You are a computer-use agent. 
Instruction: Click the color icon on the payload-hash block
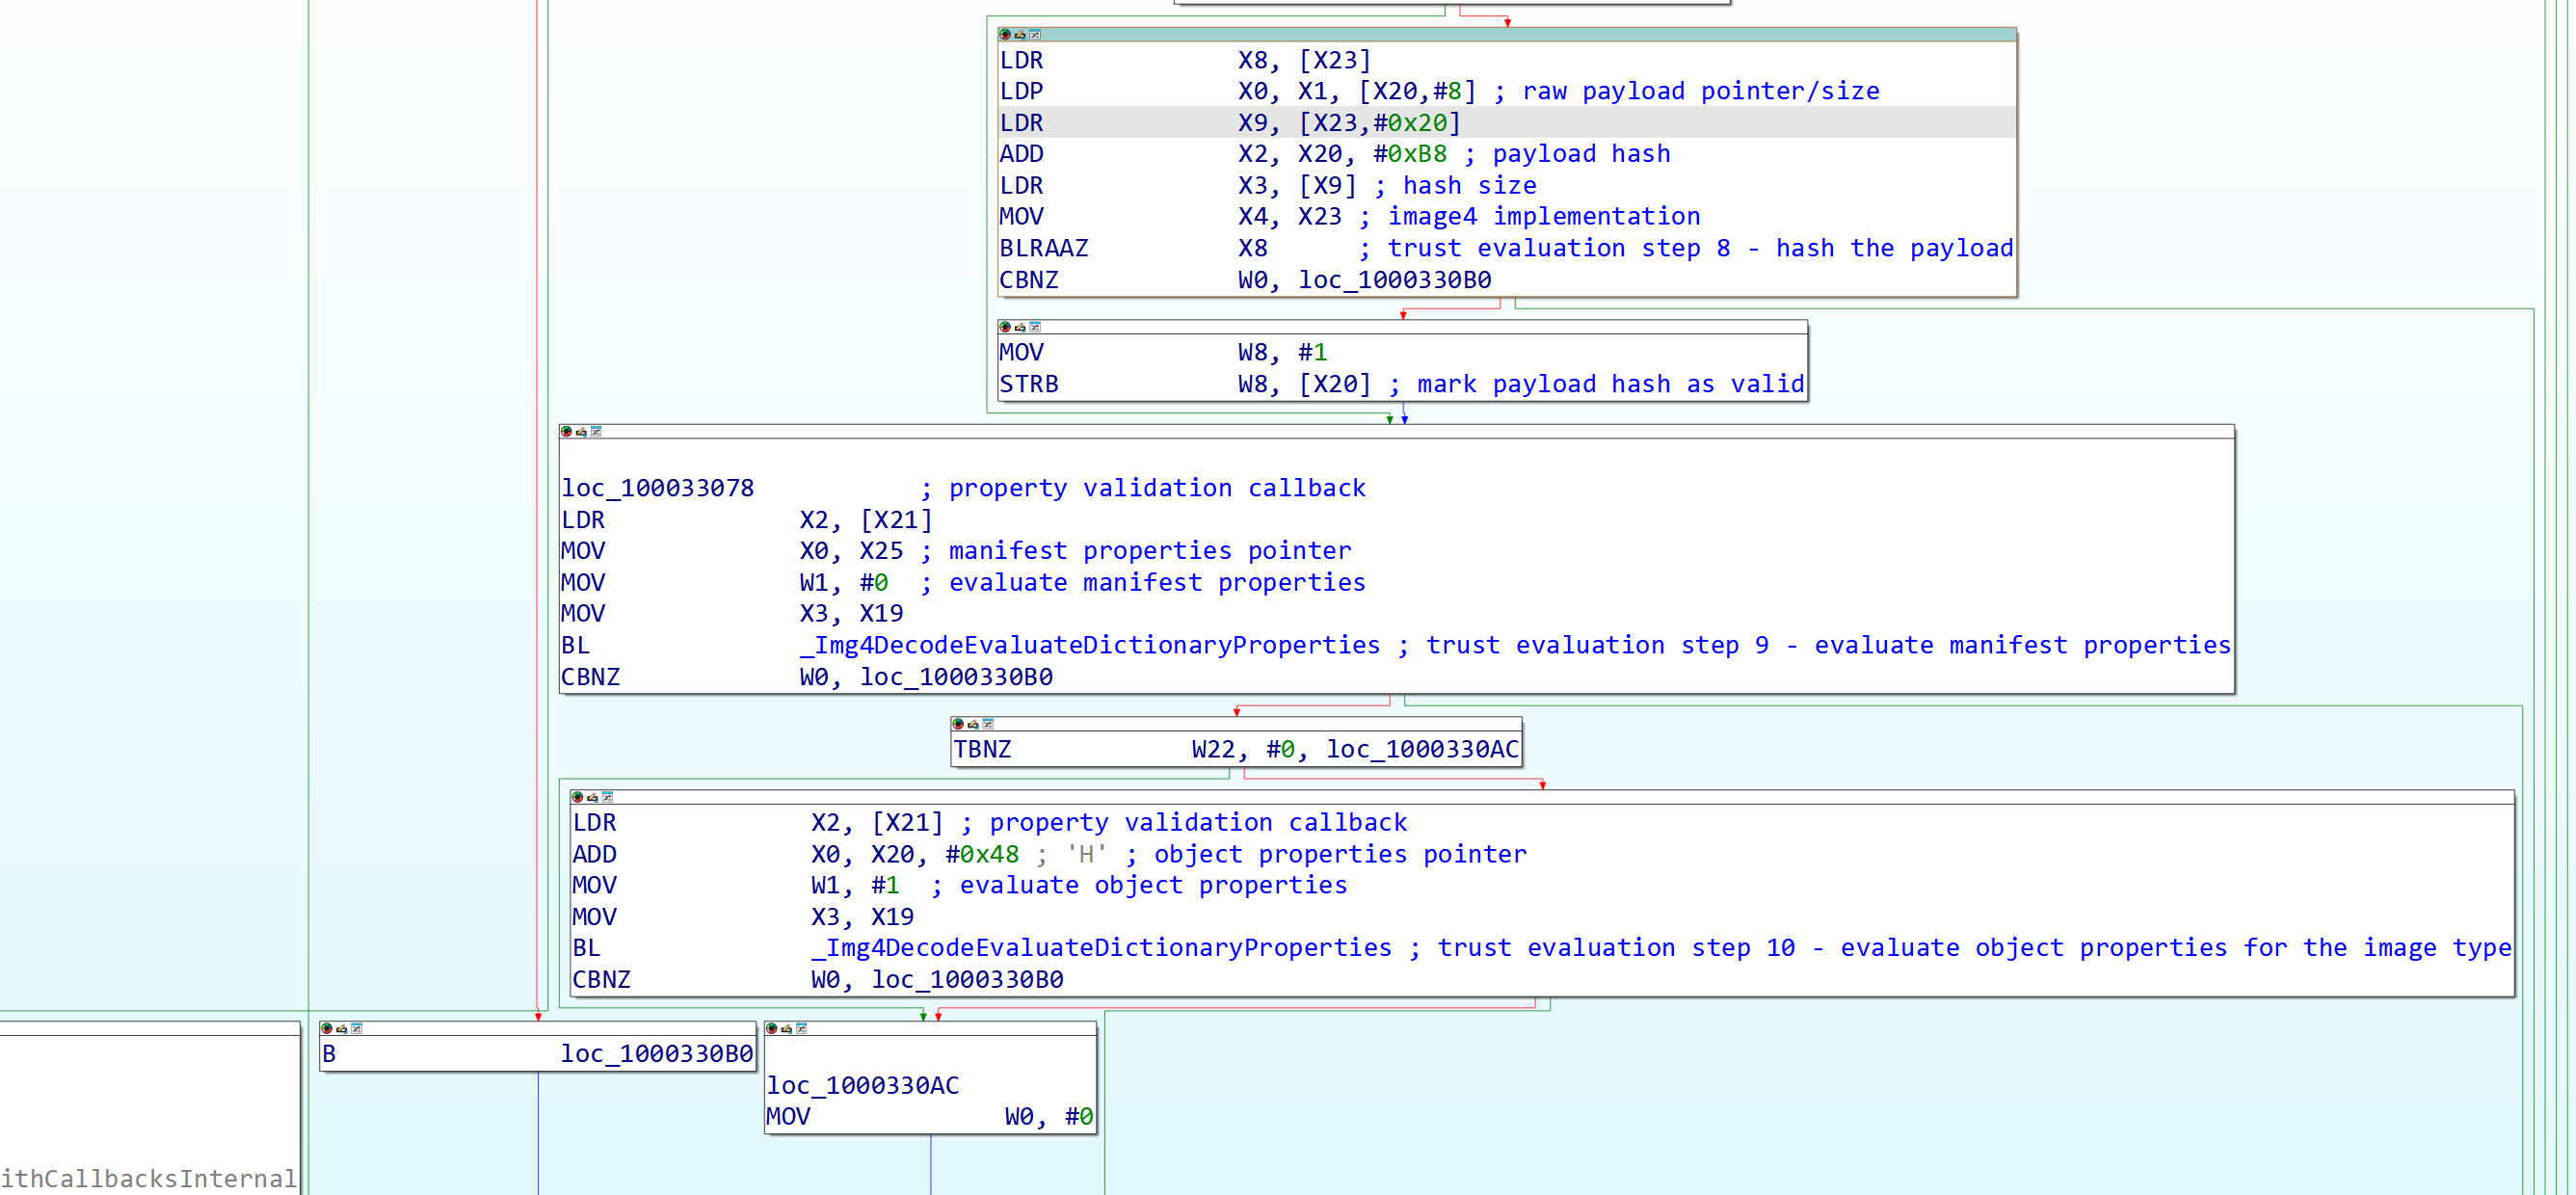tap(1005, 34)
